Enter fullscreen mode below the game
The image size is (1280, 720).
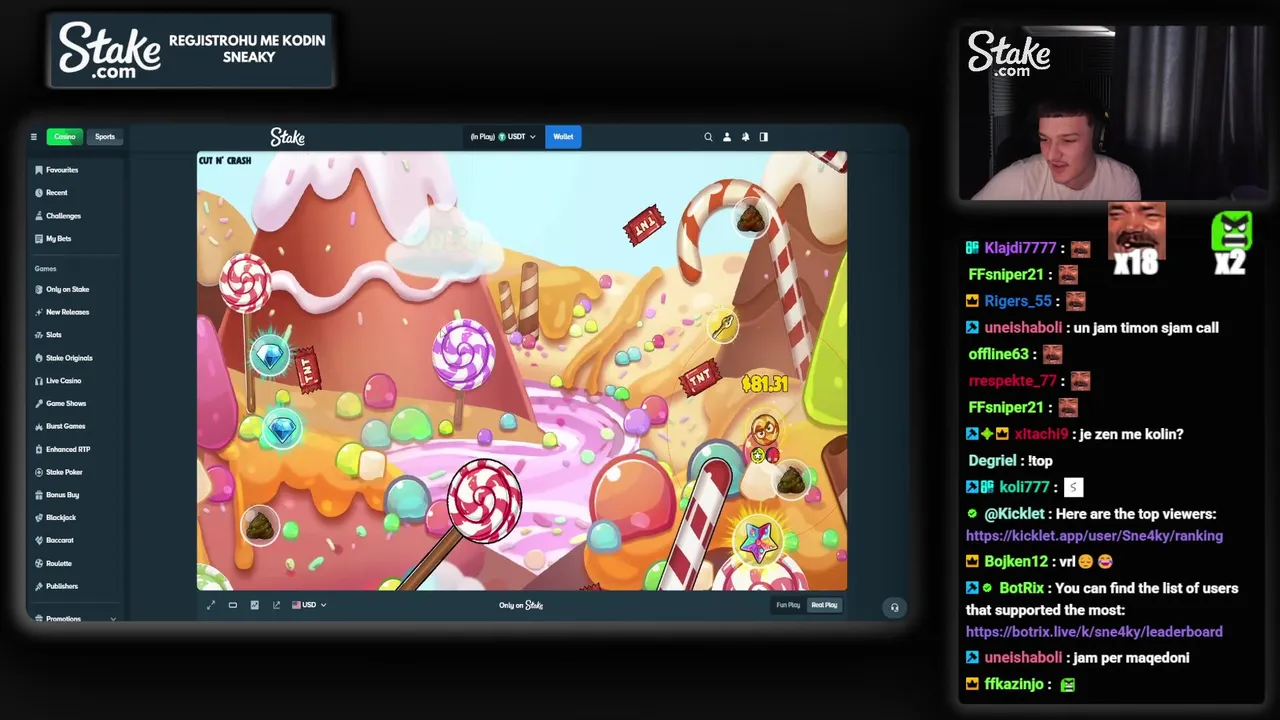(211, 605)
